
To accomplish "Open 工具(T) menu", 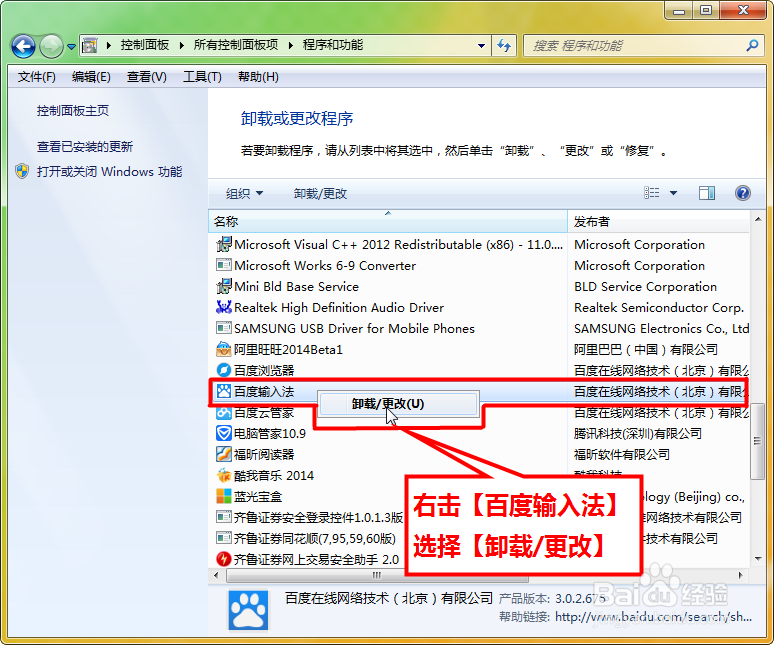I will [x=202, y=77].
